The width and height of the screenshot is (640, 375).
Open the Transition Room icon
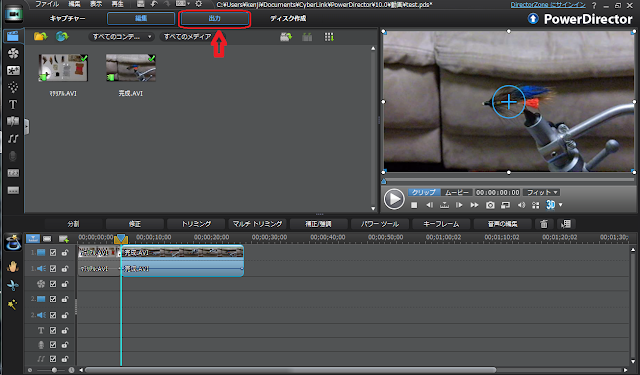(x=13, y=121)
